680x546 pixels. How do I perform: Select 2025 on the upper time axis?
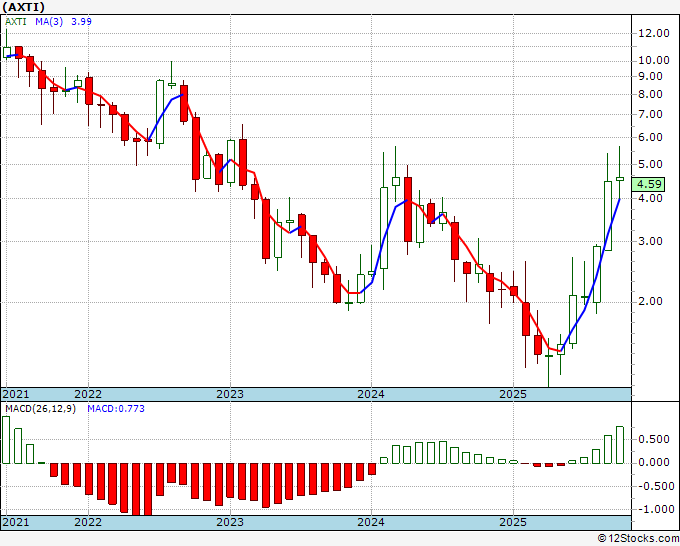(513, 394)
